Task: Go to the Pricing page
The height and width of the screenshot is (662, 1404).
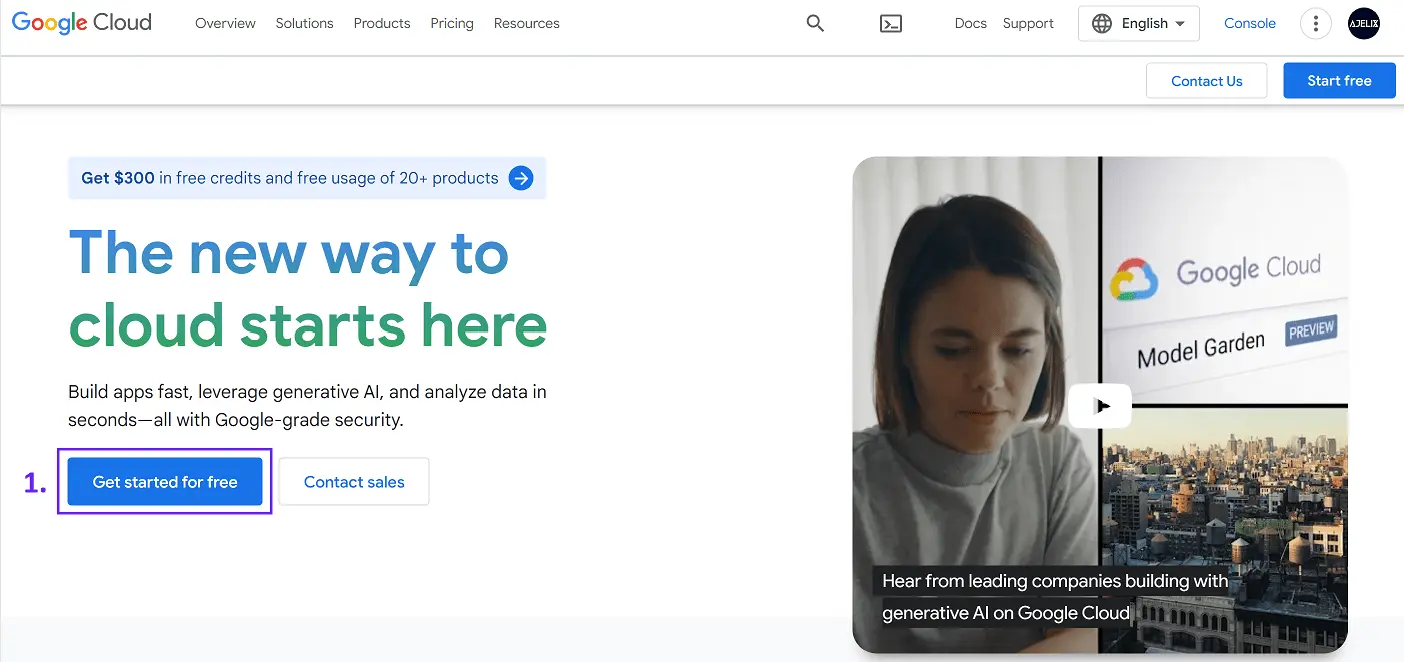Action: [x=452, y=23]
